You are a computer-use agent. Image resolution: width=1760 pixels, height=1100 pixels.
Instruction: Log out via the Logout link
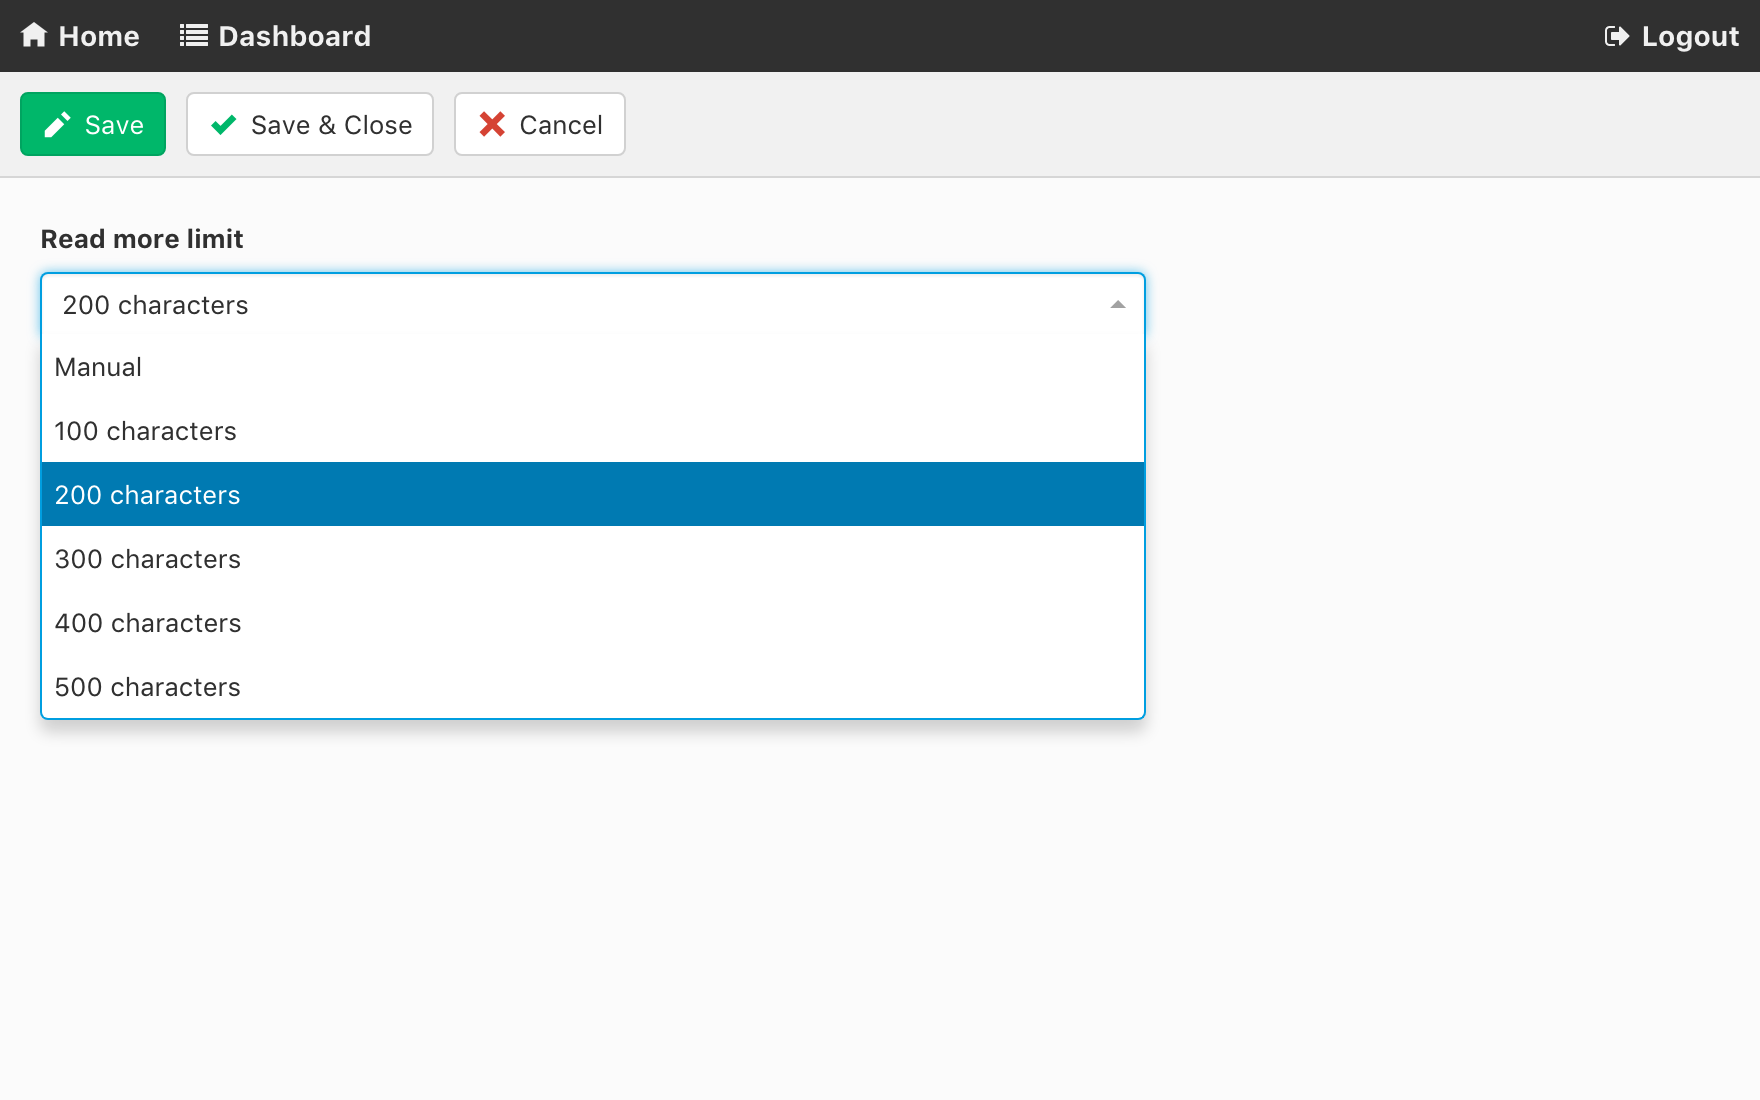pos(1689,36)
